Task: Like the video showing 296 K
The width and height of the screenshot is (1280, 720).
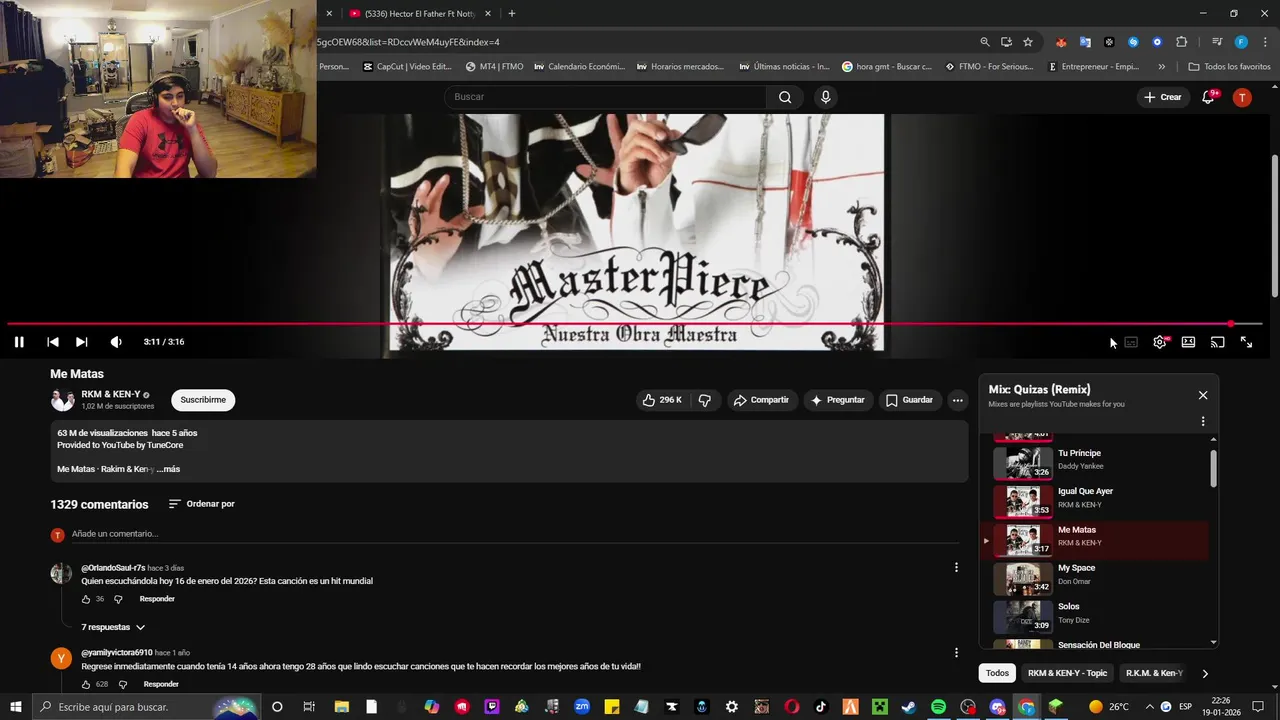Action: tap(661, 400)
